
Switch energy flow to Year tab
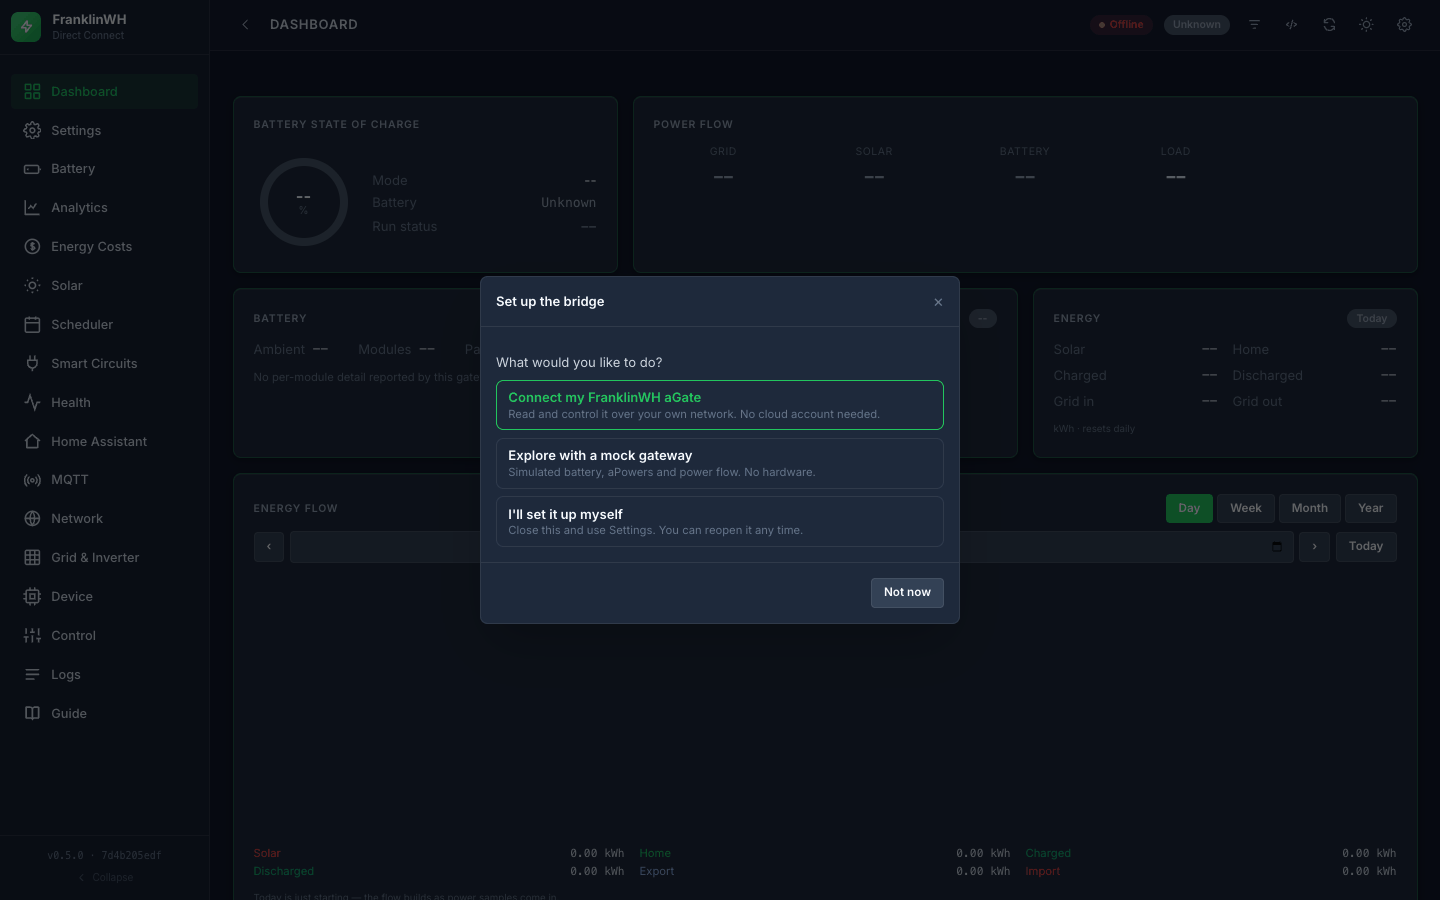[1370, 508]
